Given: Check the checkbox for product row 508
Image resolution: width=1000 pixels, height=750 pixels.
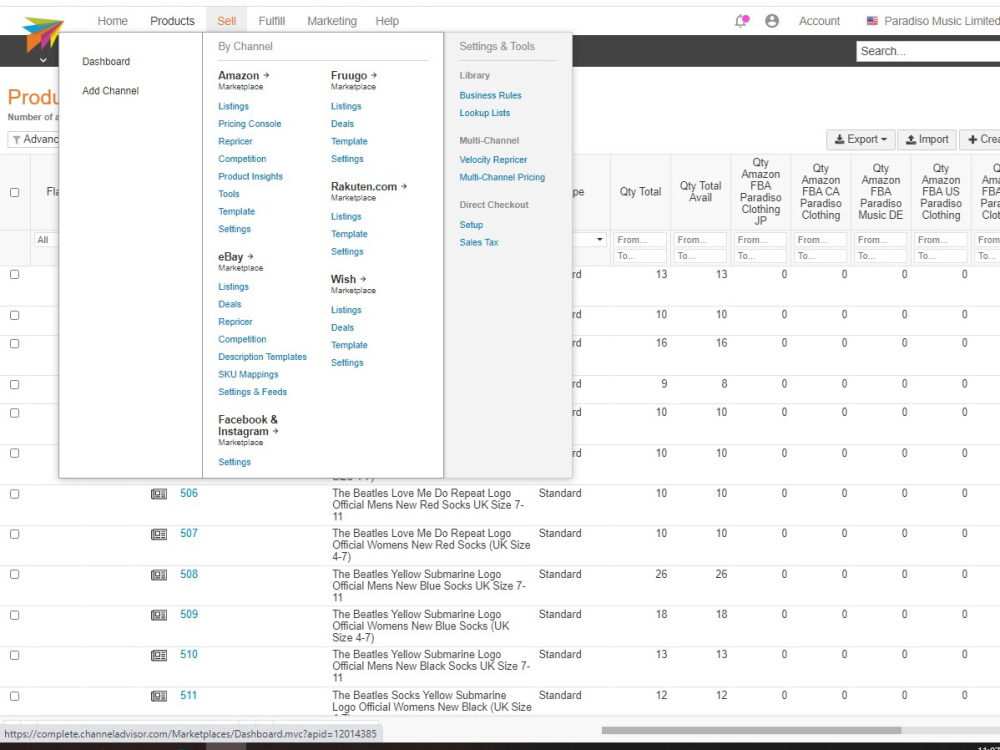Looking at the screenshot, I should point(15,575).
